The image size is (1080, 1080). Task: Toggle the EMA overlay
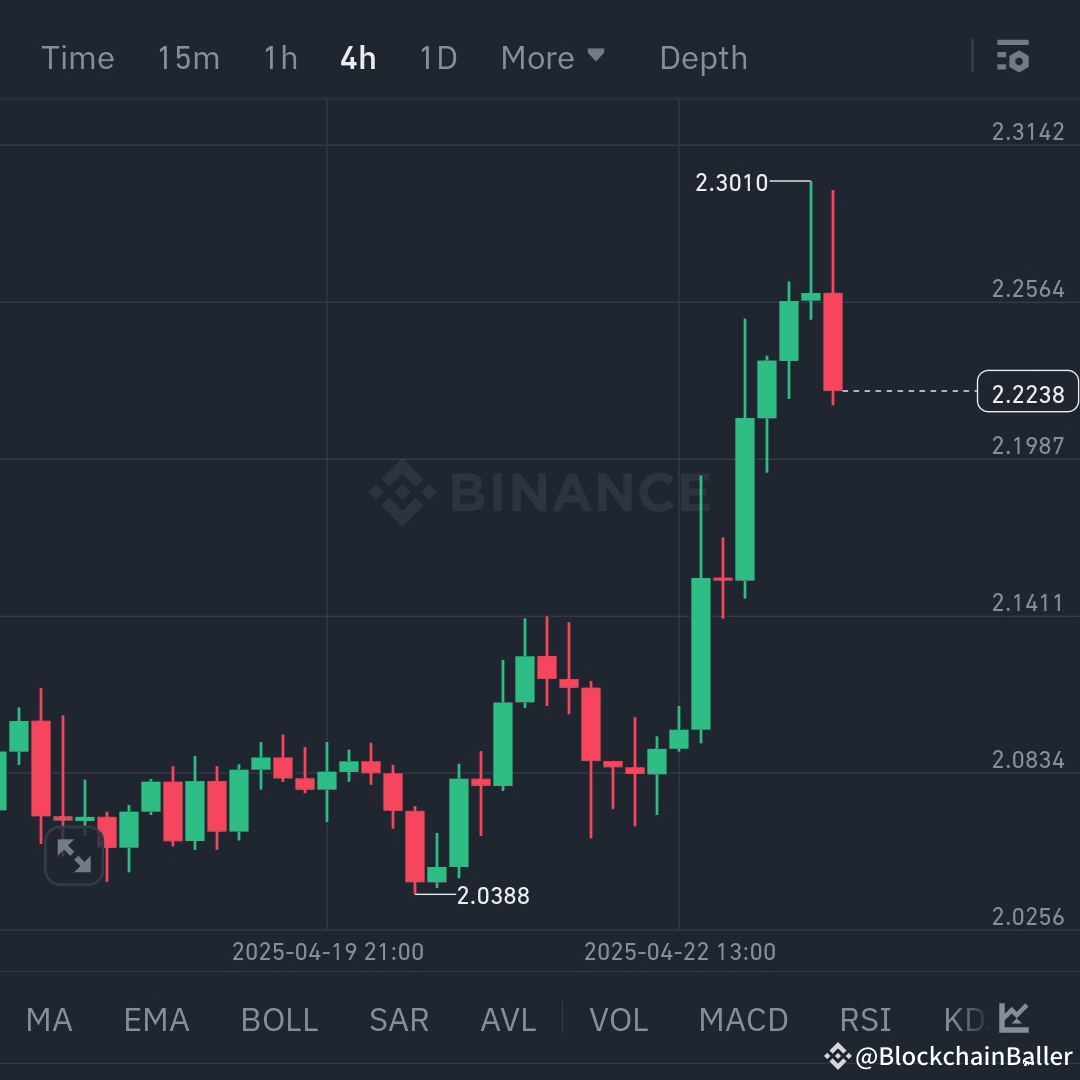click(156, 1019)
